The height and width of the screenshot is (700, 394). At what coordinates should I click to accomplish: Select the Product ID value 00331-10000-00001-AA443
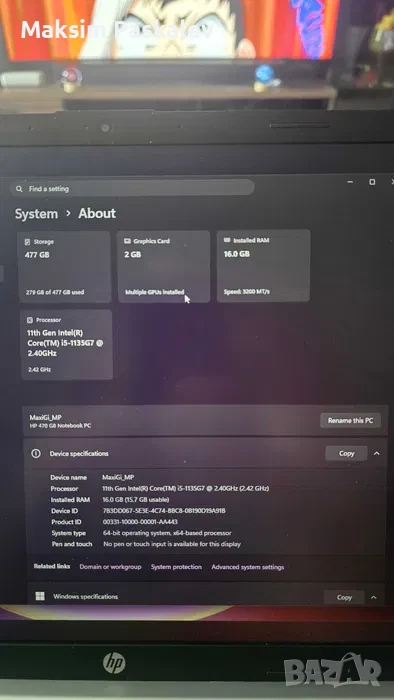tap(141, 522)
